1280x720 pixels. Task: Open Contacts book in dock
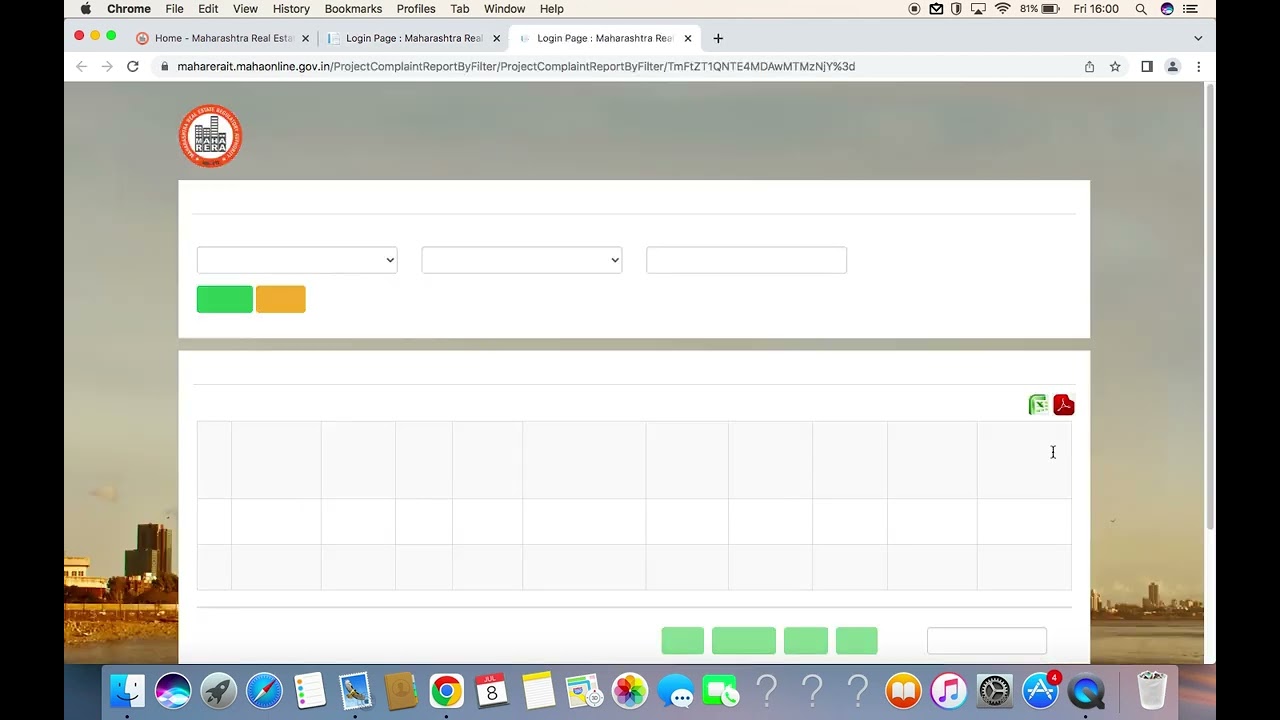tap(401, 691)
